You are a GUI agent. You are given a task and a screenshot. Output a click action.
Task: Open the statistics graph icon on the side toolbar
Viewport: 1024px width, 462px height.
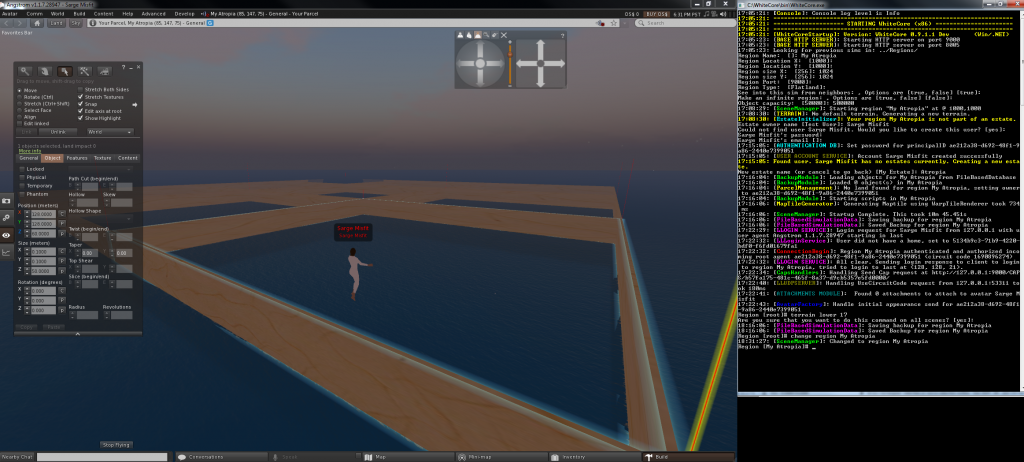click(6, 252)
